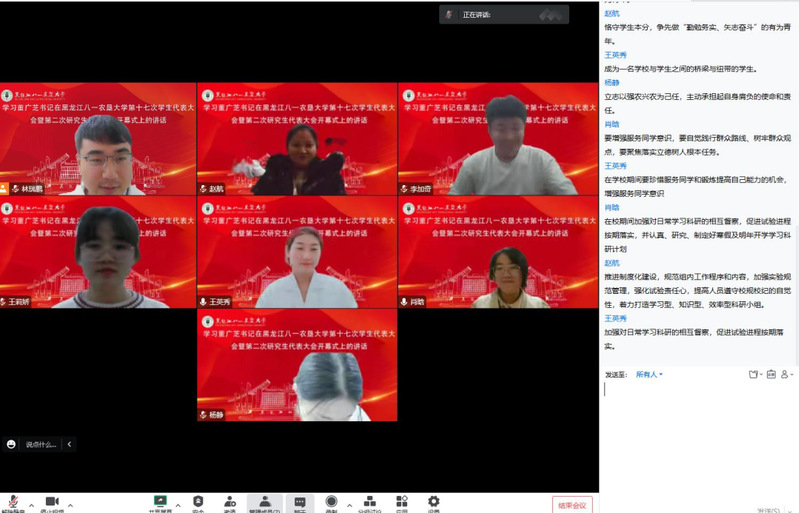Toggle the camera video button off
Image resolution: width=799 pixels, height=513 pixels.
52,502
